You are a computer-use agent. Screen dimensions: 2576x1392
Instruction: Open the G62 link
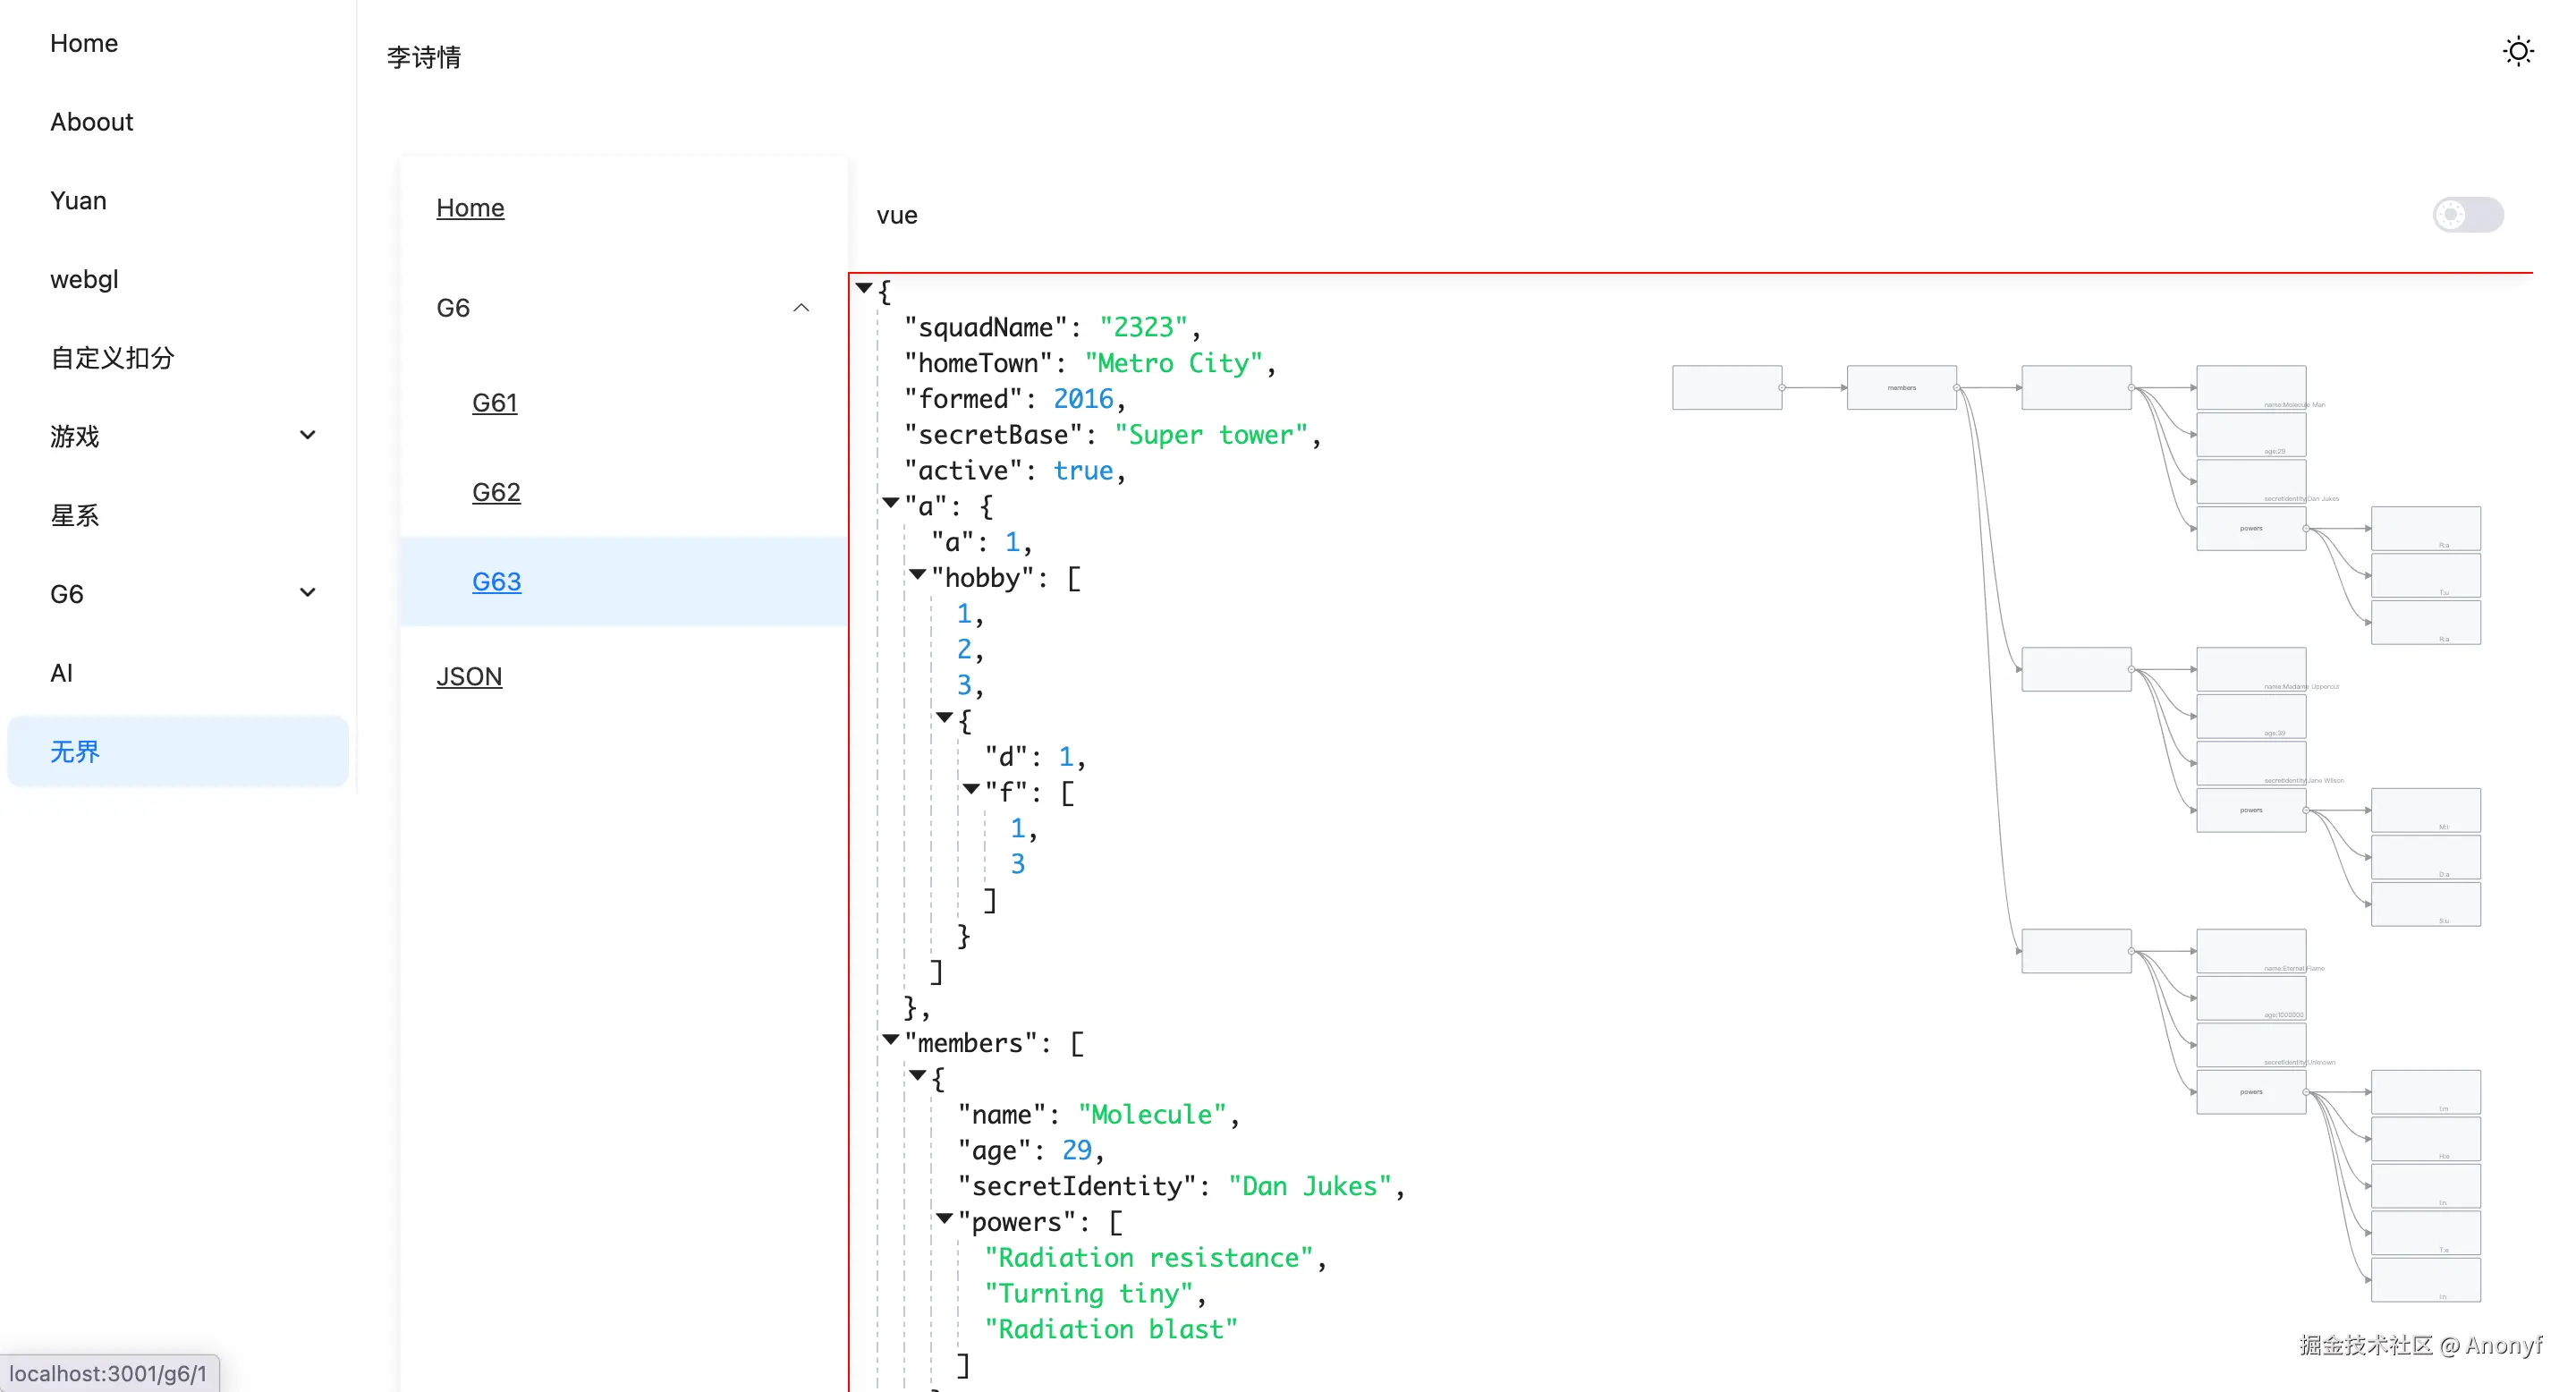click(496, 492)
